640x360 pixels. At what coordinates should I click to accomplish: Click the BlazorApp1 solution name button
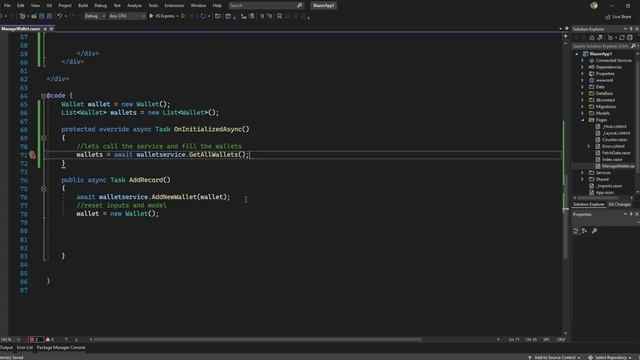[x=324, y=5]
